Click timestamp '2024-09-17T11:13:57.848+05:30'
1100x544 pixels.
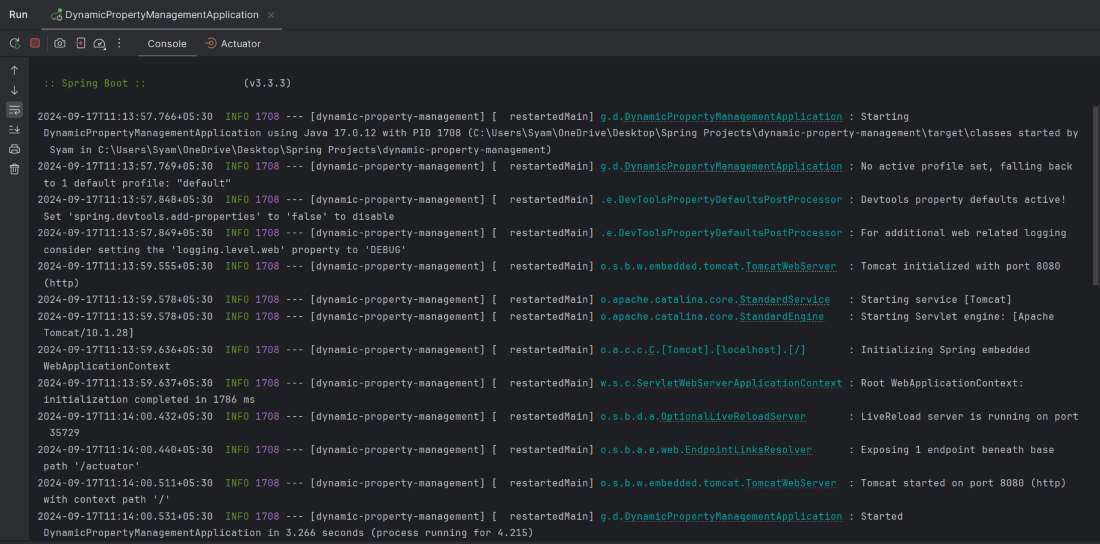click(125, 199)
